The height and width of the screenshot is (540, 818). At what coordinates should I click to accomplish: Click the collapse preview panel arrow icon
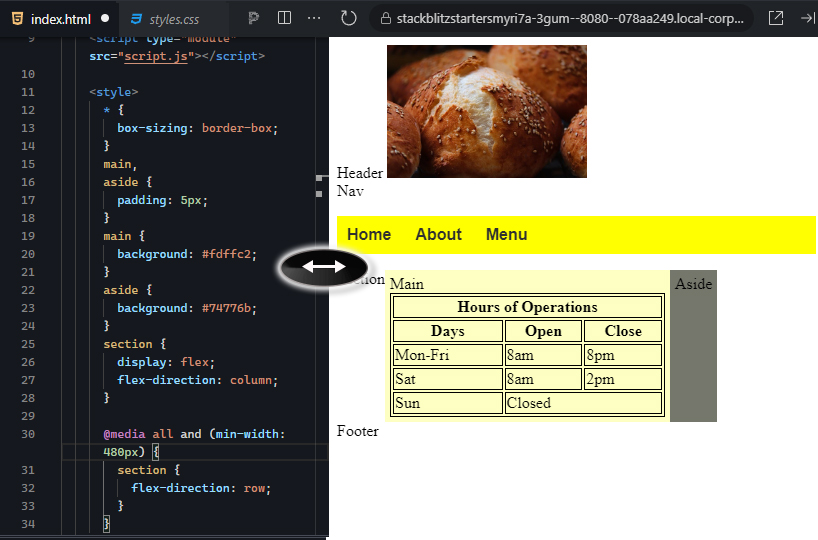pyautogui.click(x=808, y=18)
